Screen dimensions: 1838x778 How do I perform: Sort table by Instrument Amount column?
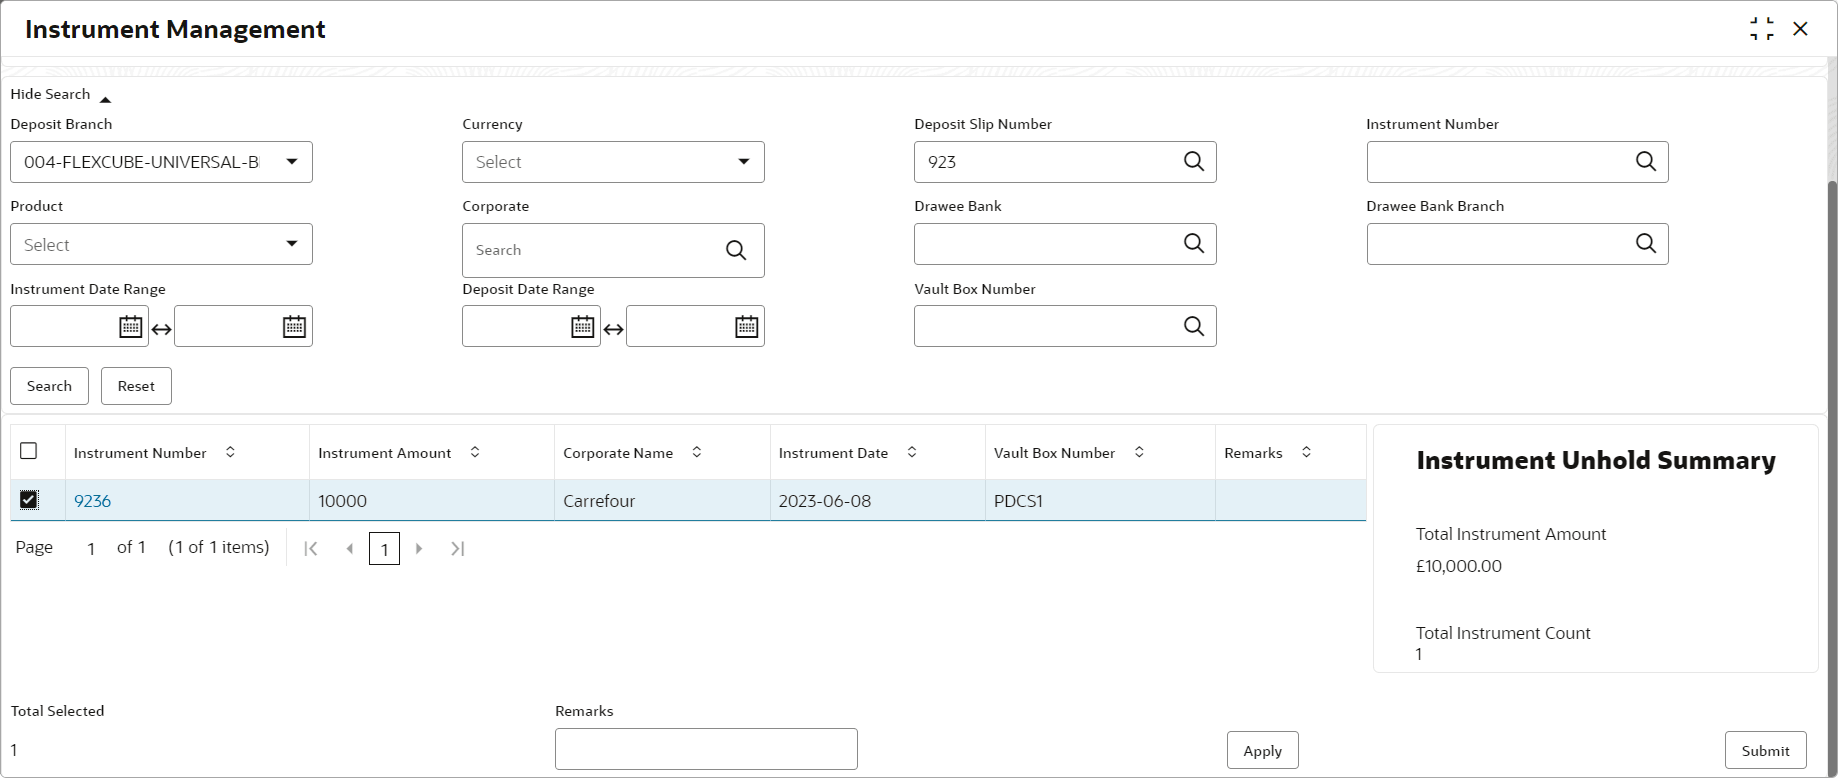pos(475,452)
